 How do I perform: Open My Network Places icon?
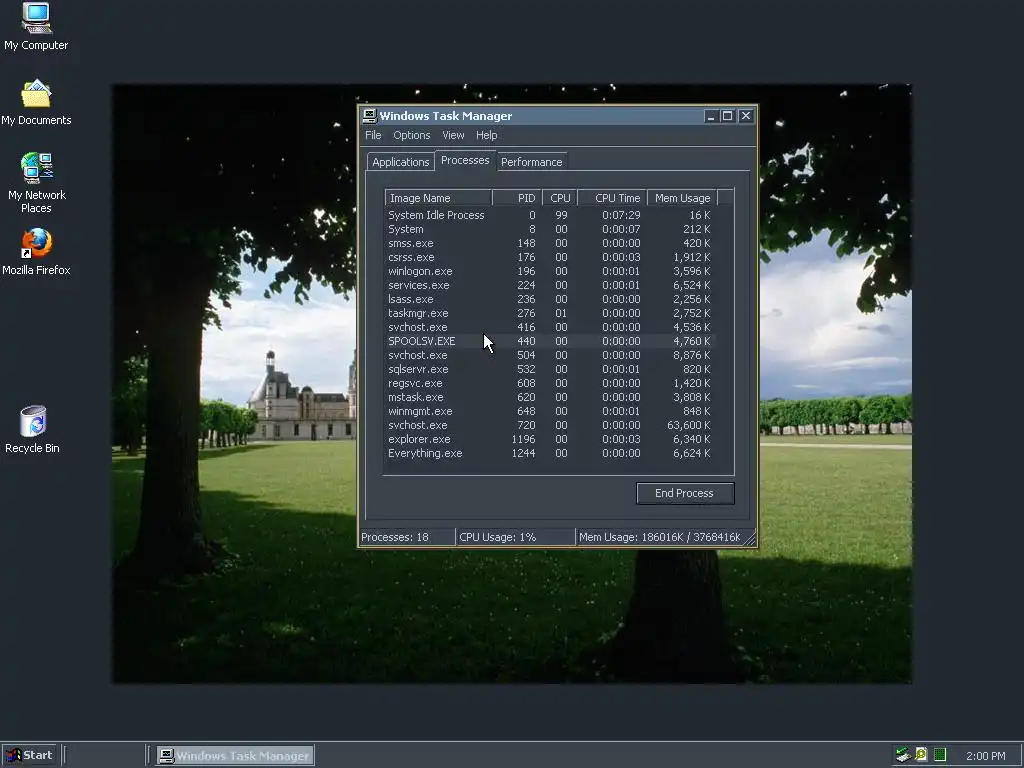pyautogui.click(x=36, y=183)
